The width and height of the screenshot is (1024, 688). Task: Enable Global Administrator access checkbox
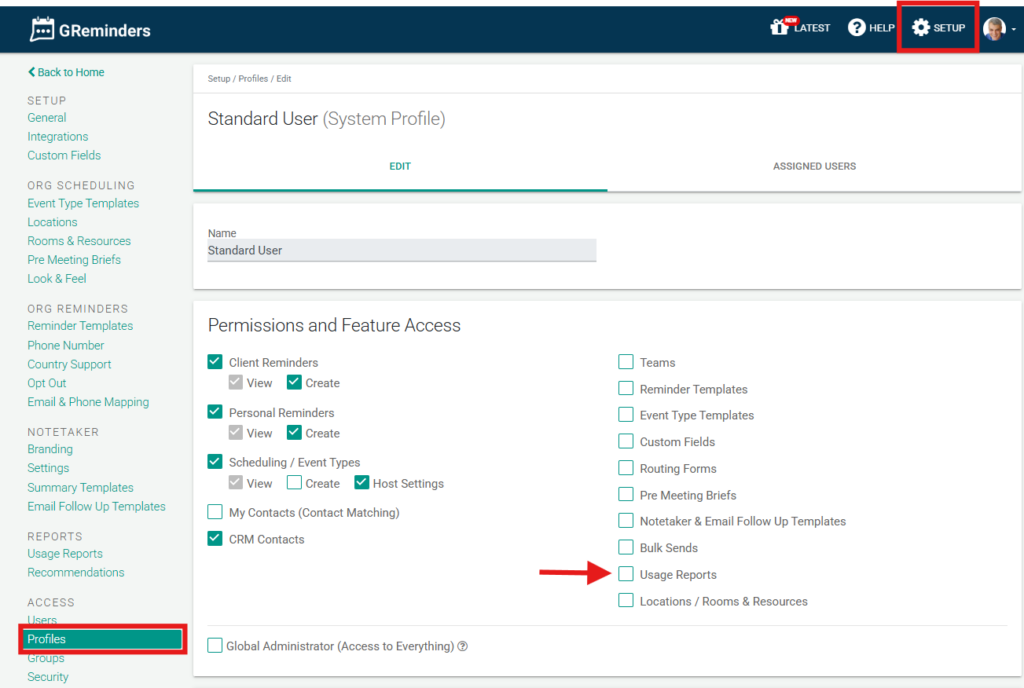click(215, 646)
